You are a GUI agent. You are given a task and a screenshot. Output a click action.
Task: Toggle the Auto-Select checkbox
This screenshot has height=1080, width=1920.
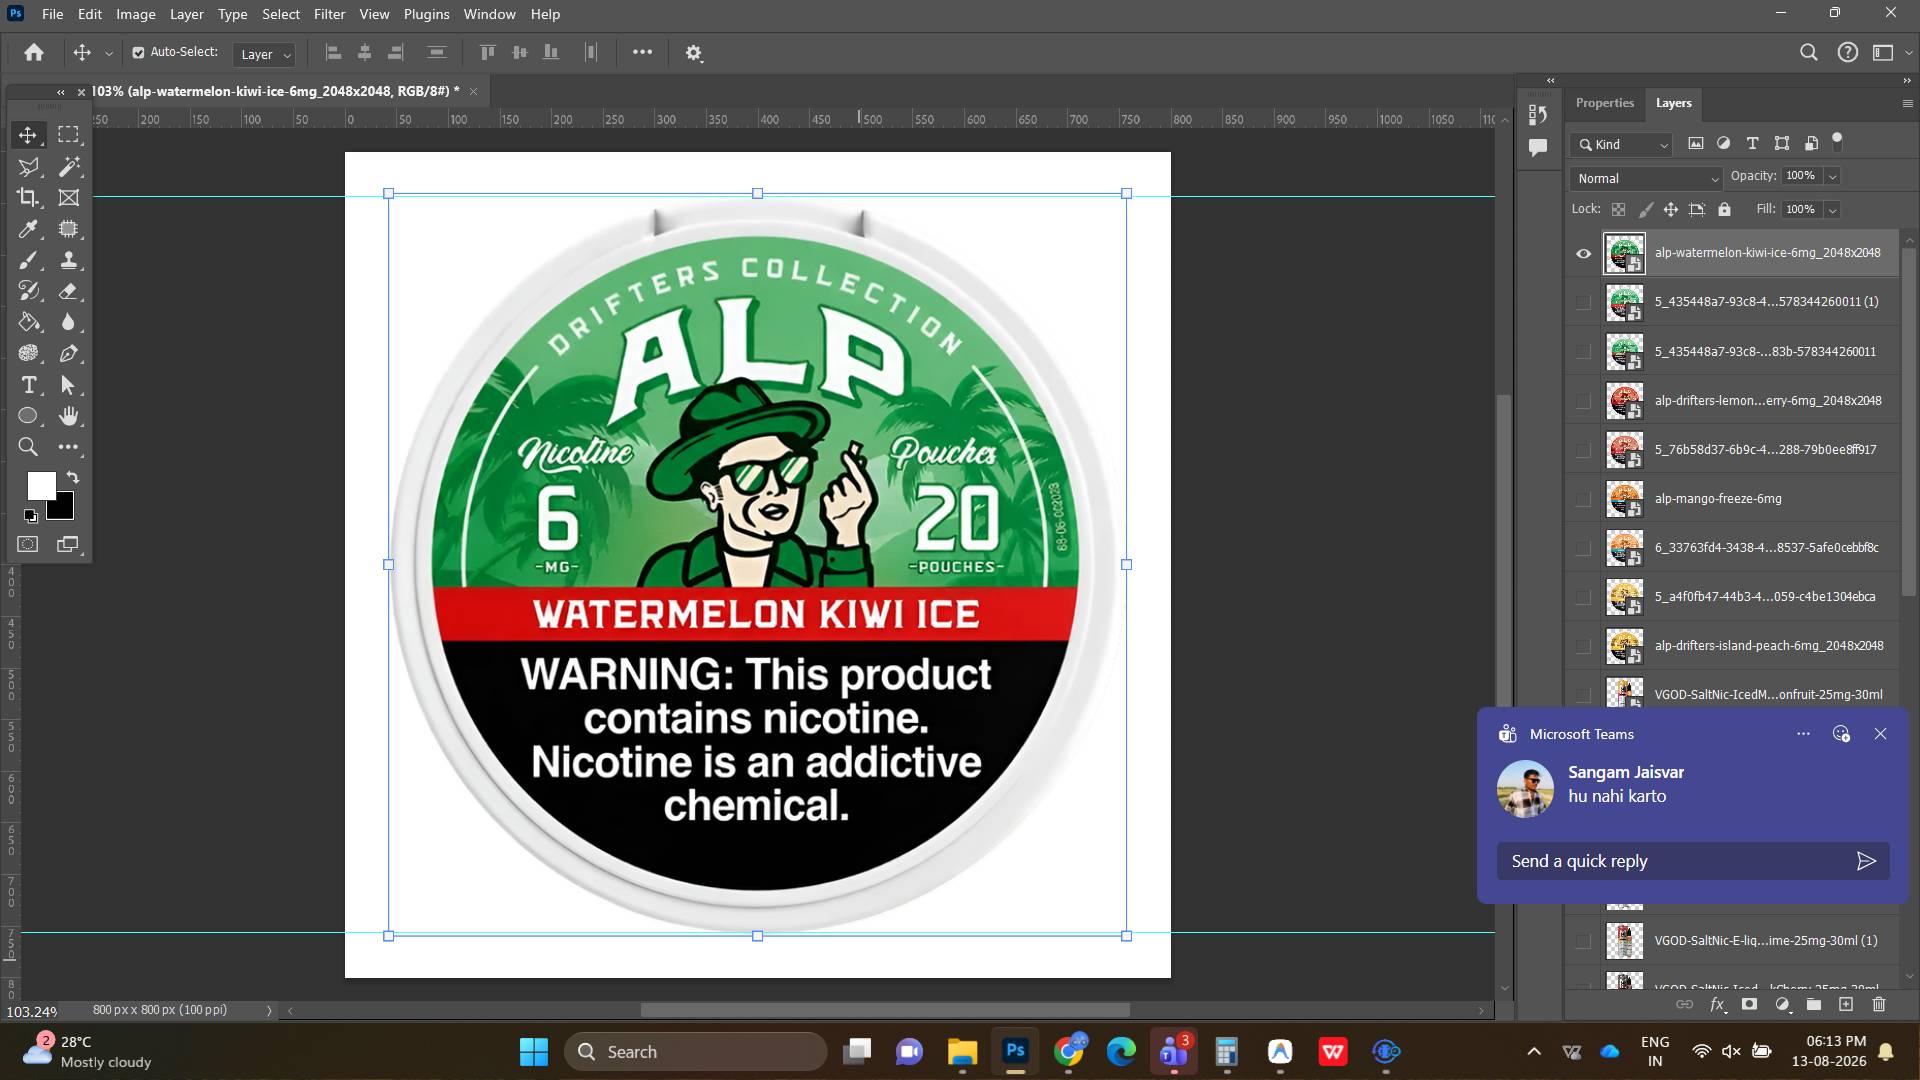coord(138,53)
